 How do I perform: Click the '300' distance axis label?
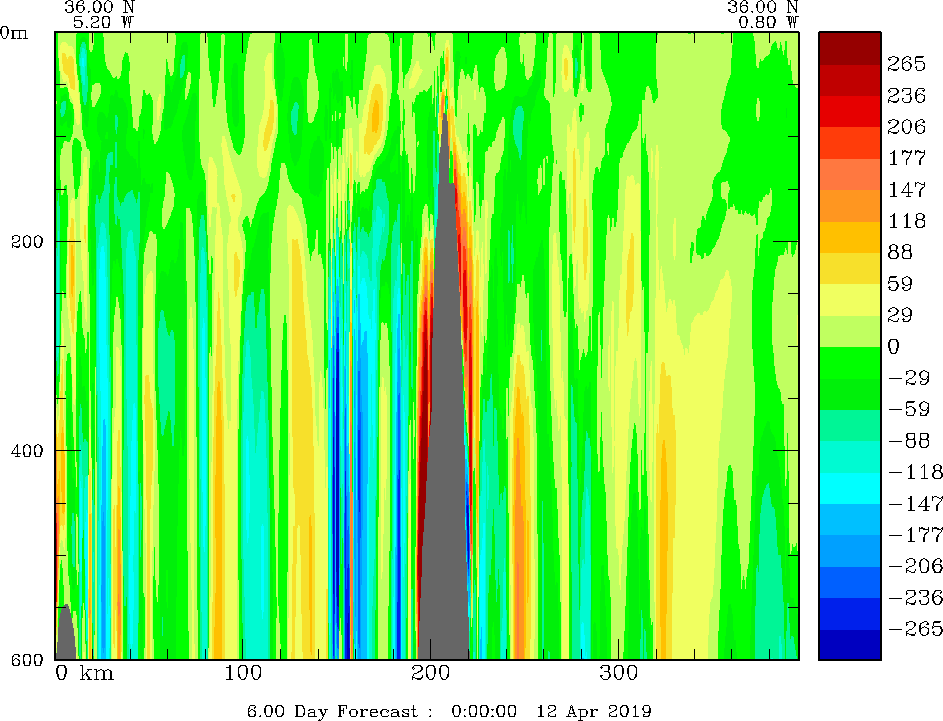point(619,672)
